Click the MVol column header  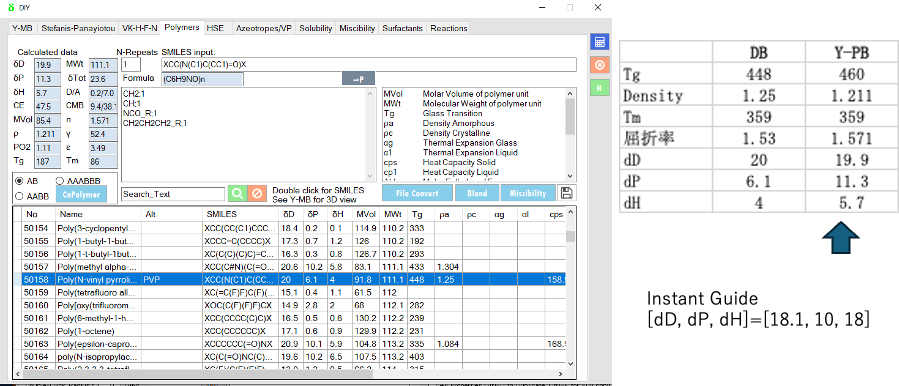(x=366, y=214)
